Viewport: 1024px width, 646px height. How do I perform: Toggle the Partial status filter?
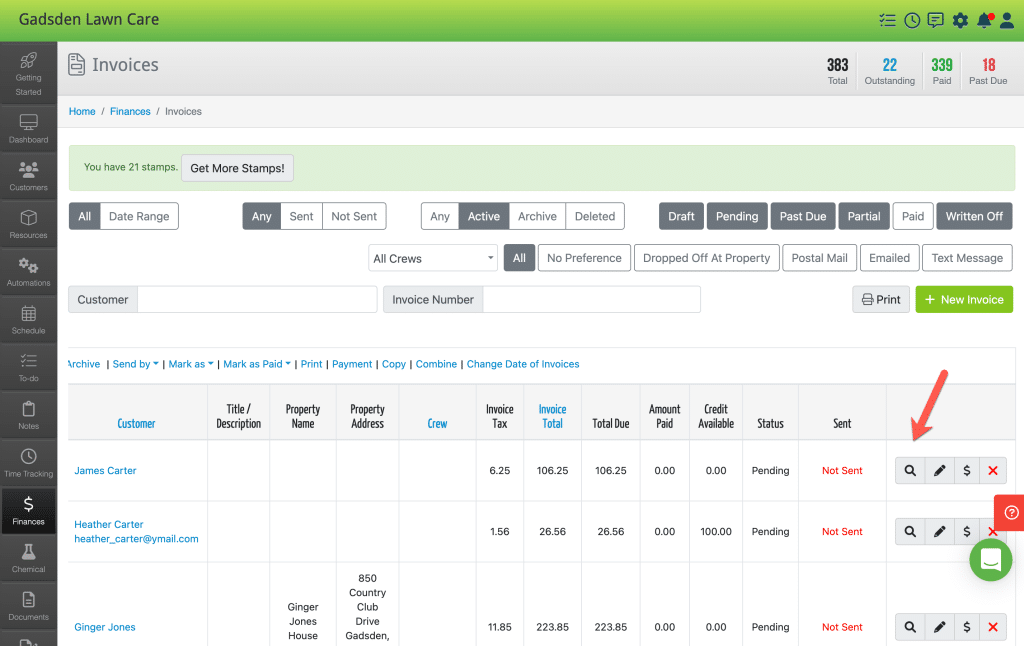tap(864, 216)
